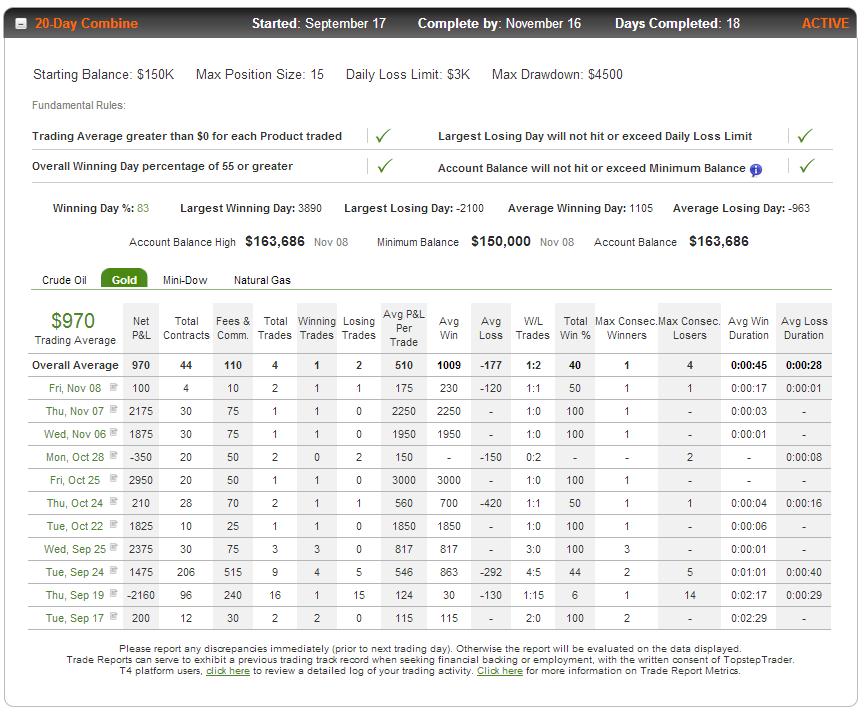Image resolution: width=864 pixels, height=716 pixels.
Task: Click the Total Win % column header
Action: [x=575, y=328]
